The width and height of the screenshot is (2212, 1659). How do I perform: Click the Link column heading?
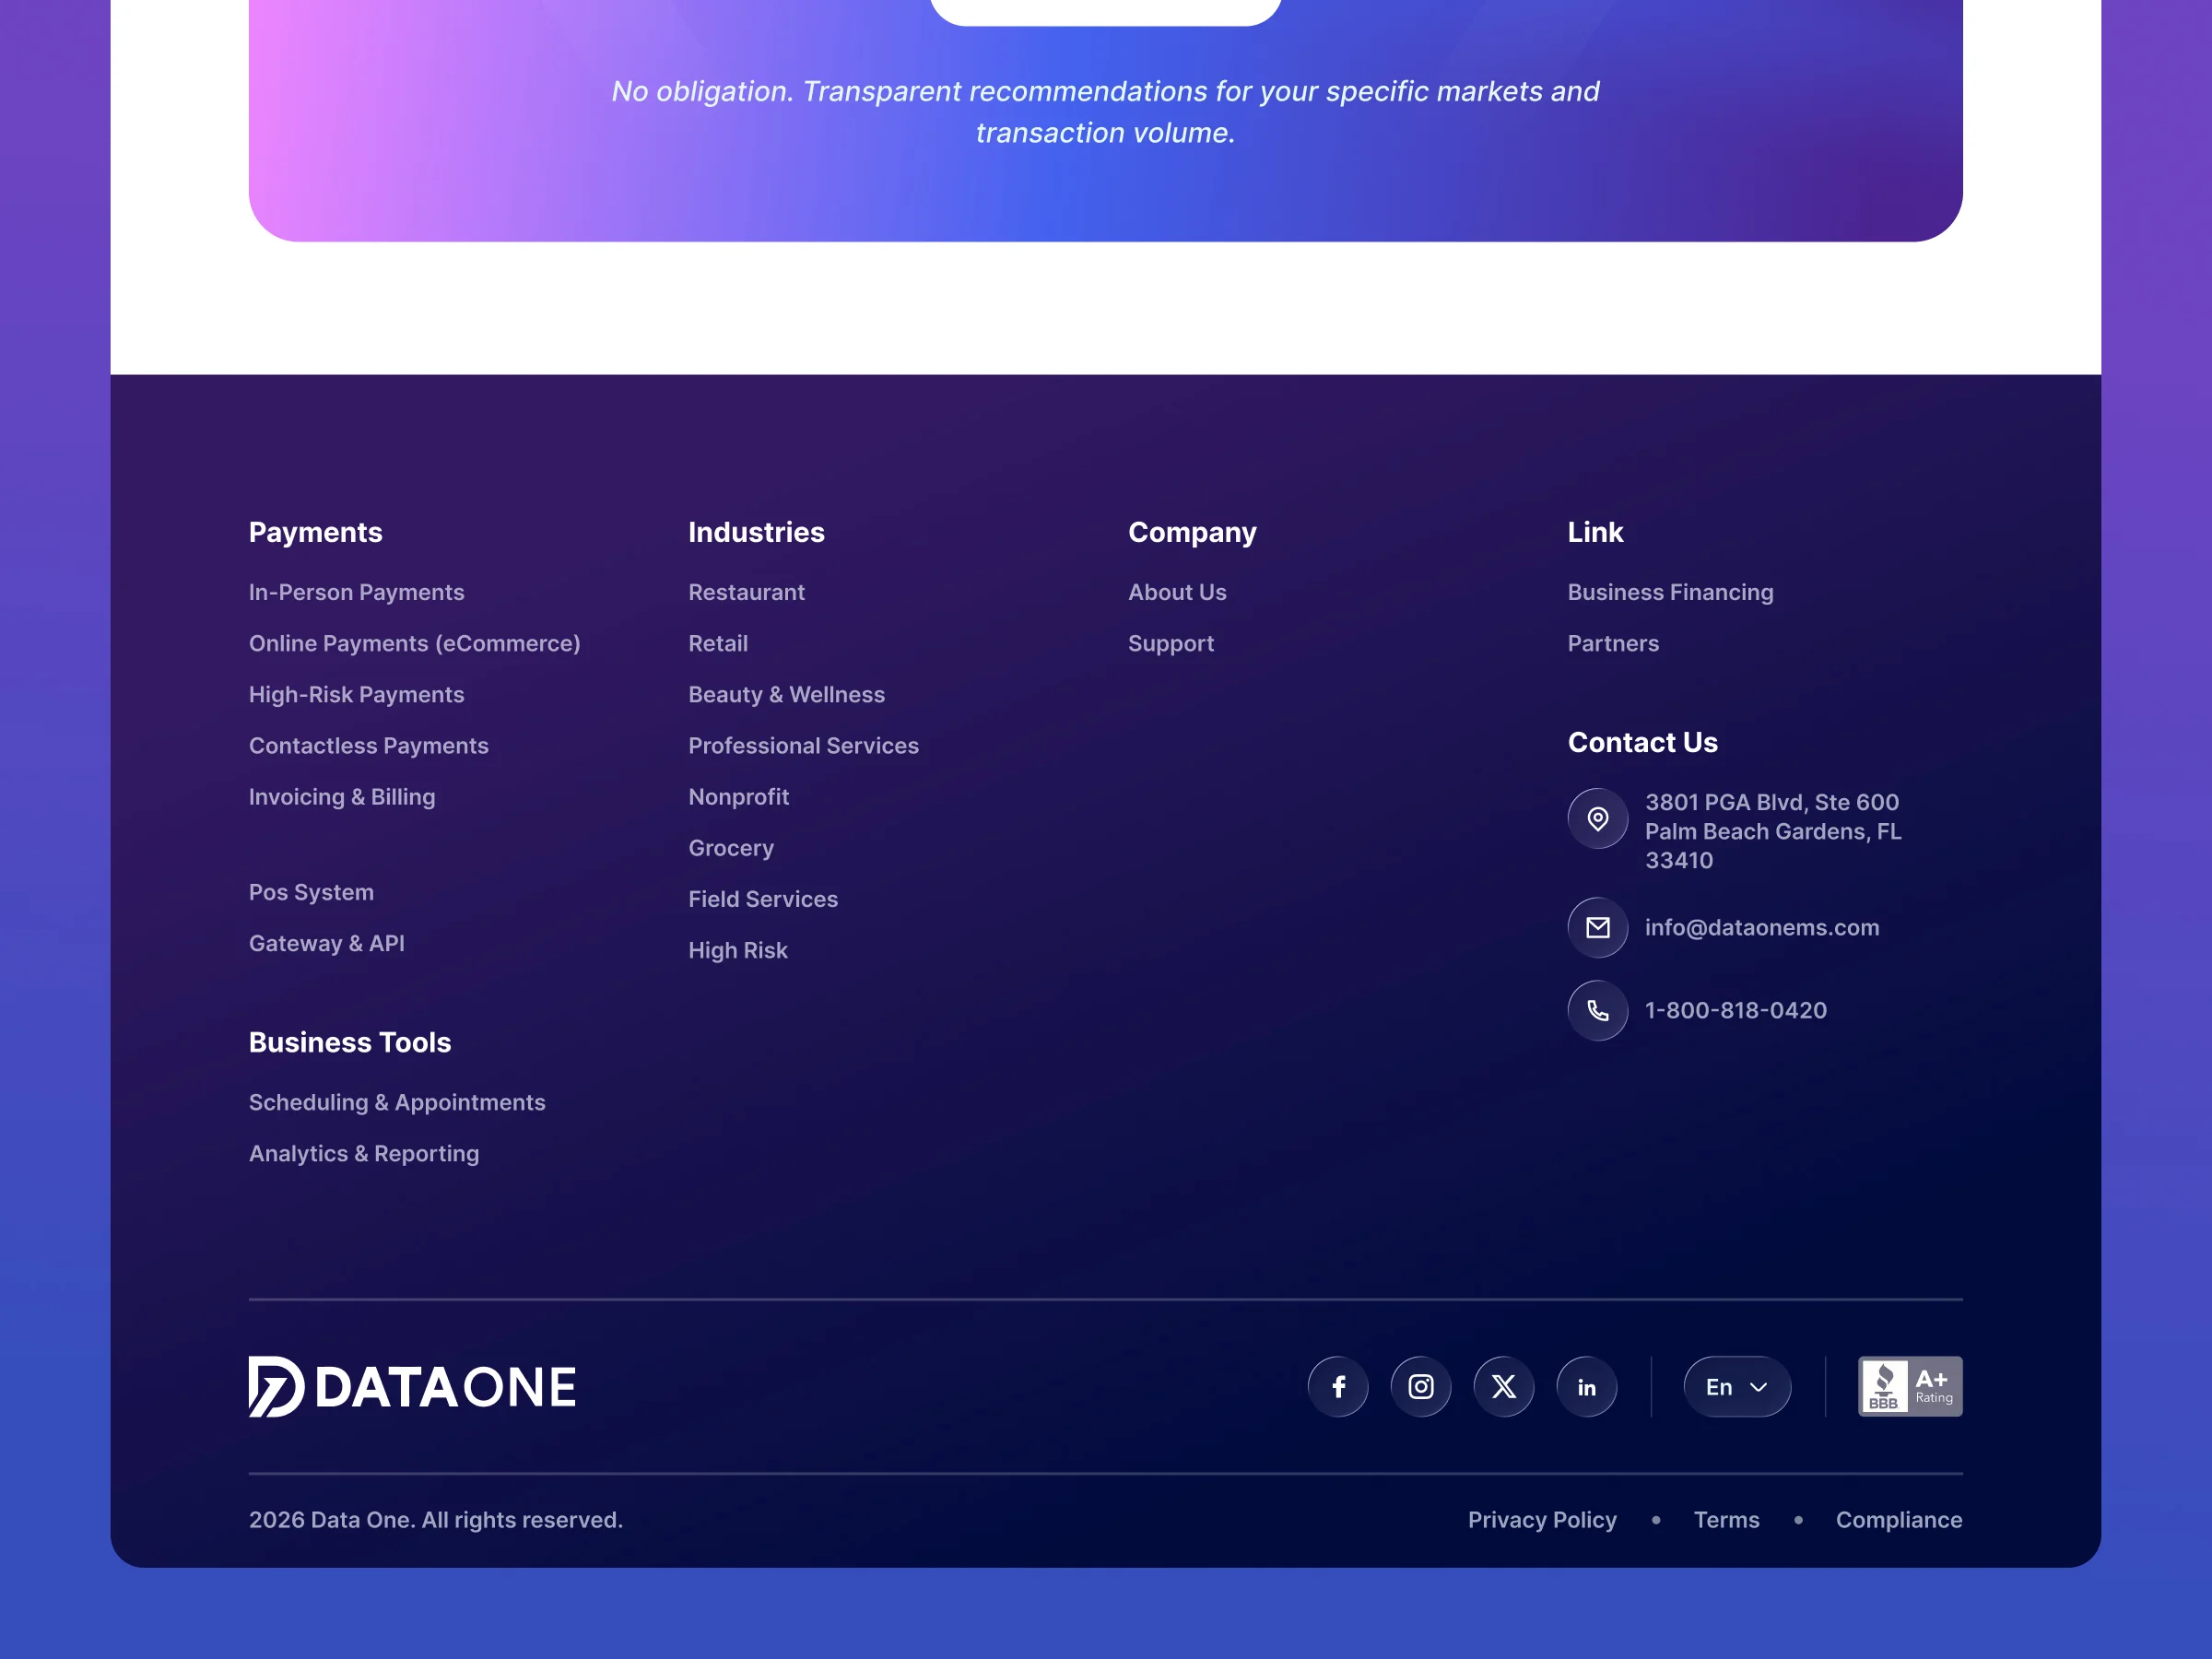pos(1596,532)
